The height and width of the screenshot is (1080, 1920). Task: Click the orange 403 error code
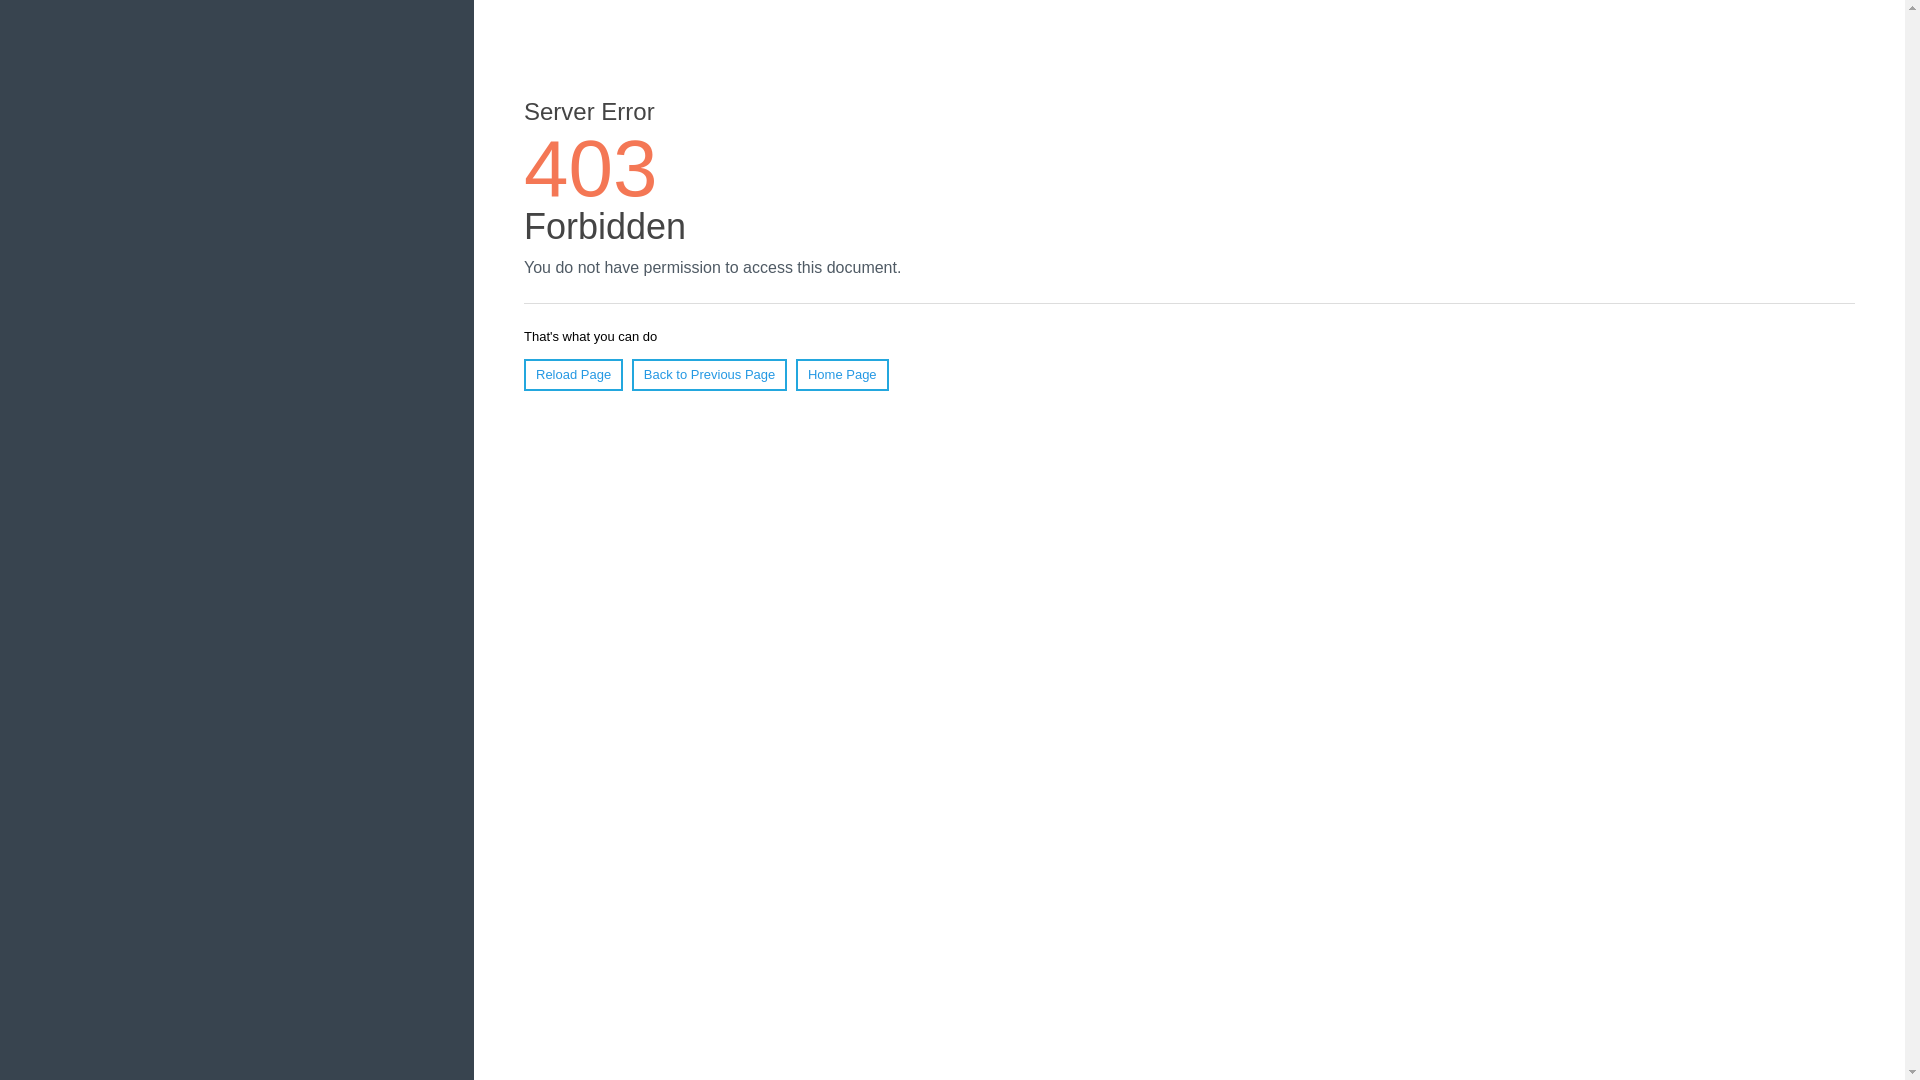(590, 169)
